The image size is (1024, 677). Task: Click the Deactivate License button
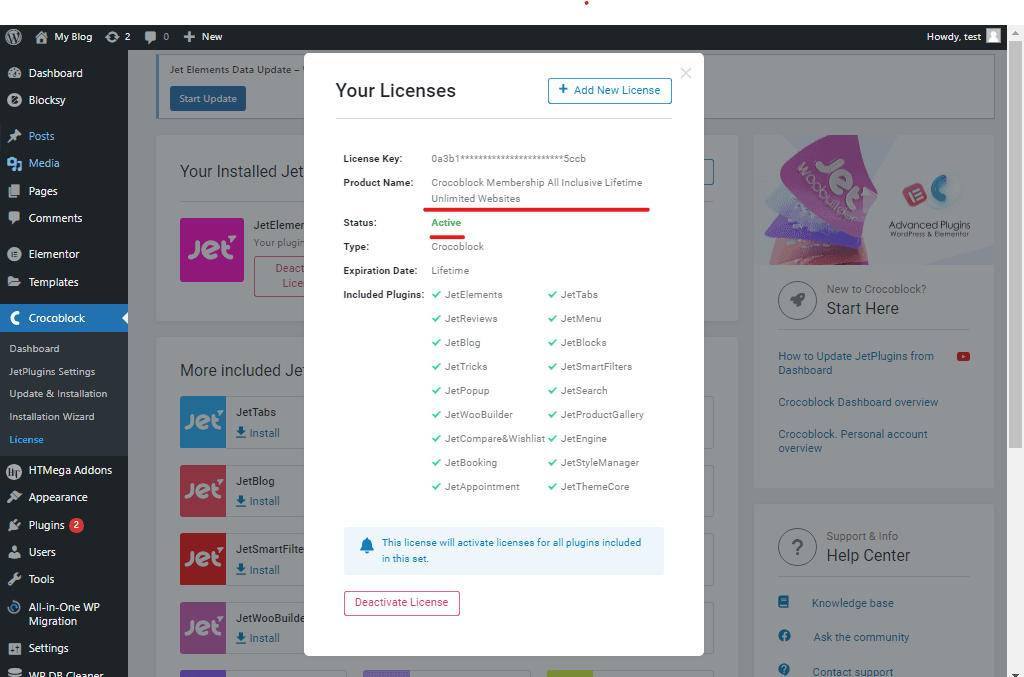click(402, 603)
